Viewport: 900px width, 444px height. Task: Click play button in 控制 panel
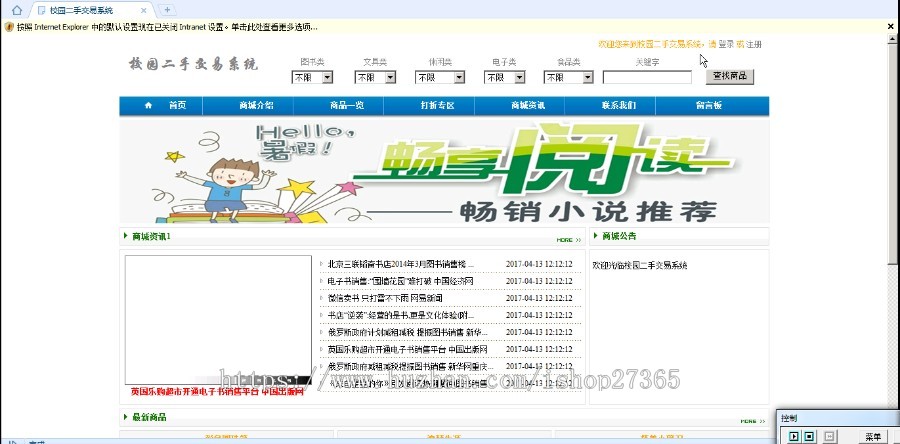[x=794, y=437]
